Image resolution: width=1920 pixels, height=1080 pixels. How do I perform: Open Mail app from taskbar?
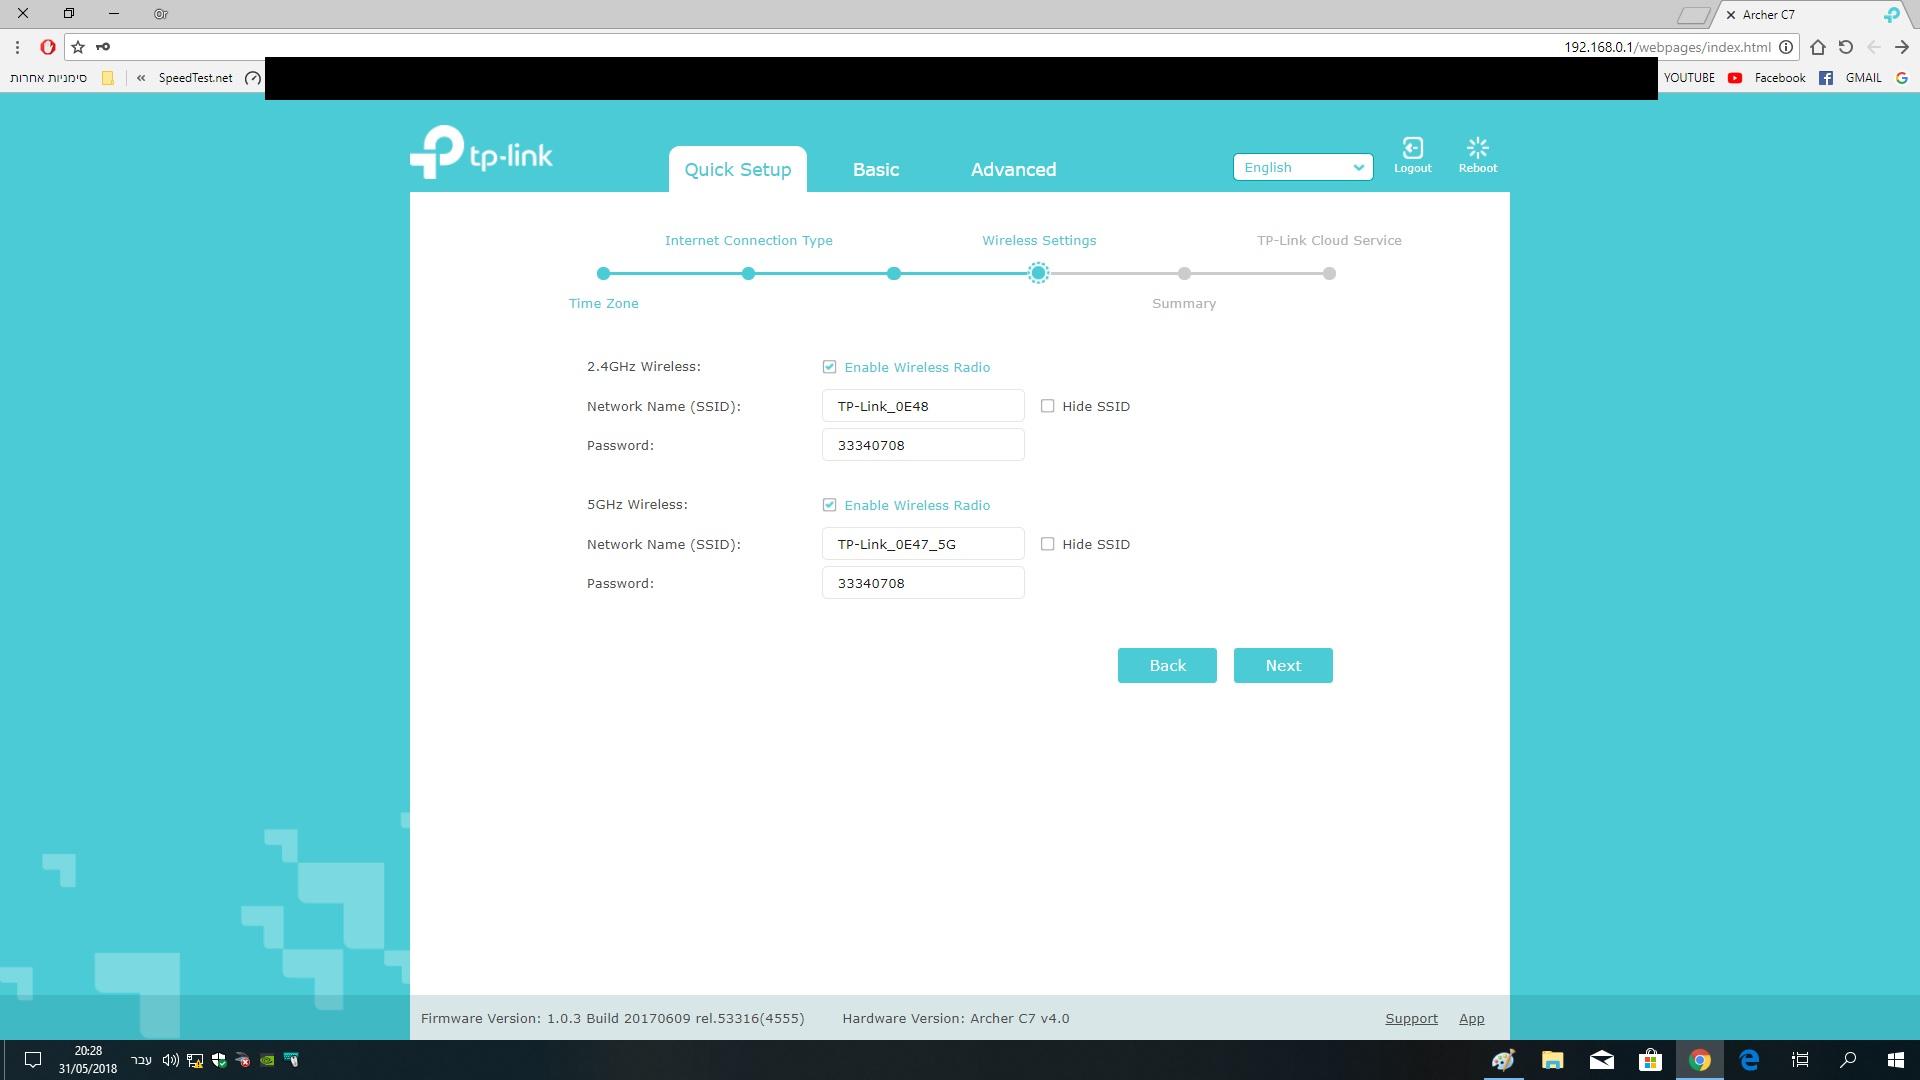pyautogui.click(x=1601, y=1060)
